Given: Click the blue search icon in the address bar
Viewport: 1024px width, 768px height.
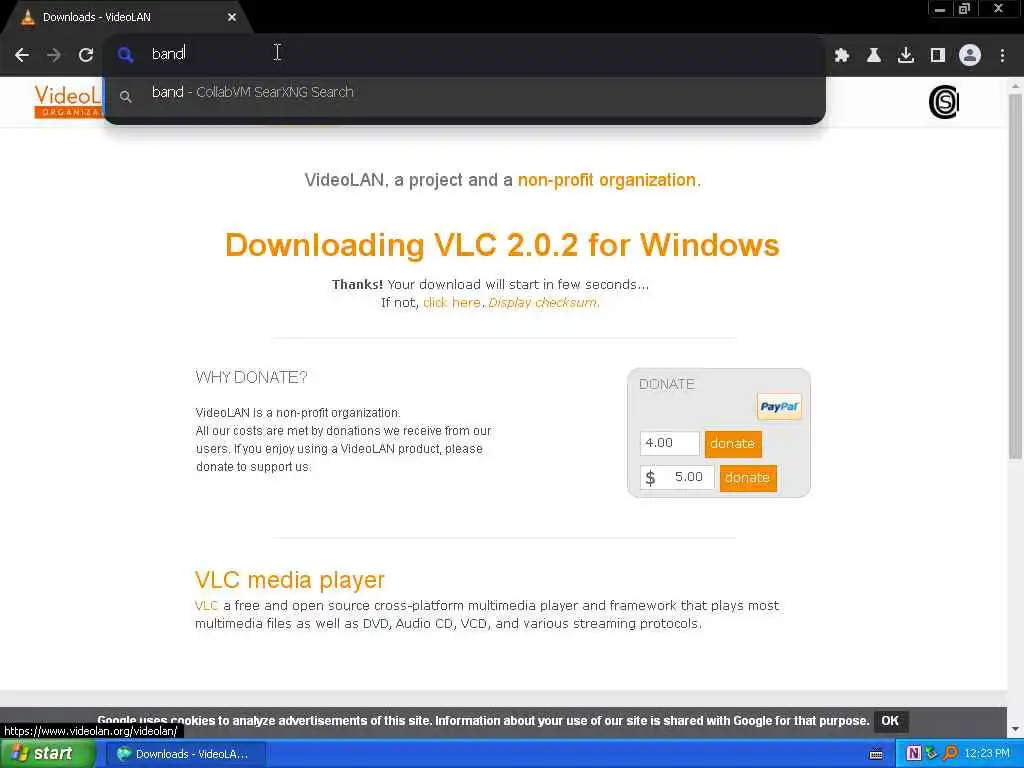Looking at the screenshot, I should 125,55.
